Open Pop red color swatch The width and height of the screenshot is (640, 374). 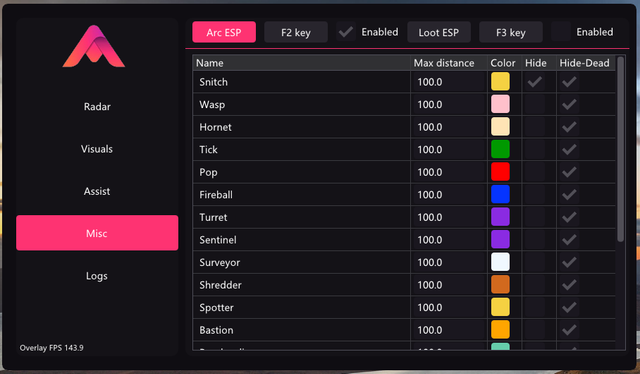point(500,172)
